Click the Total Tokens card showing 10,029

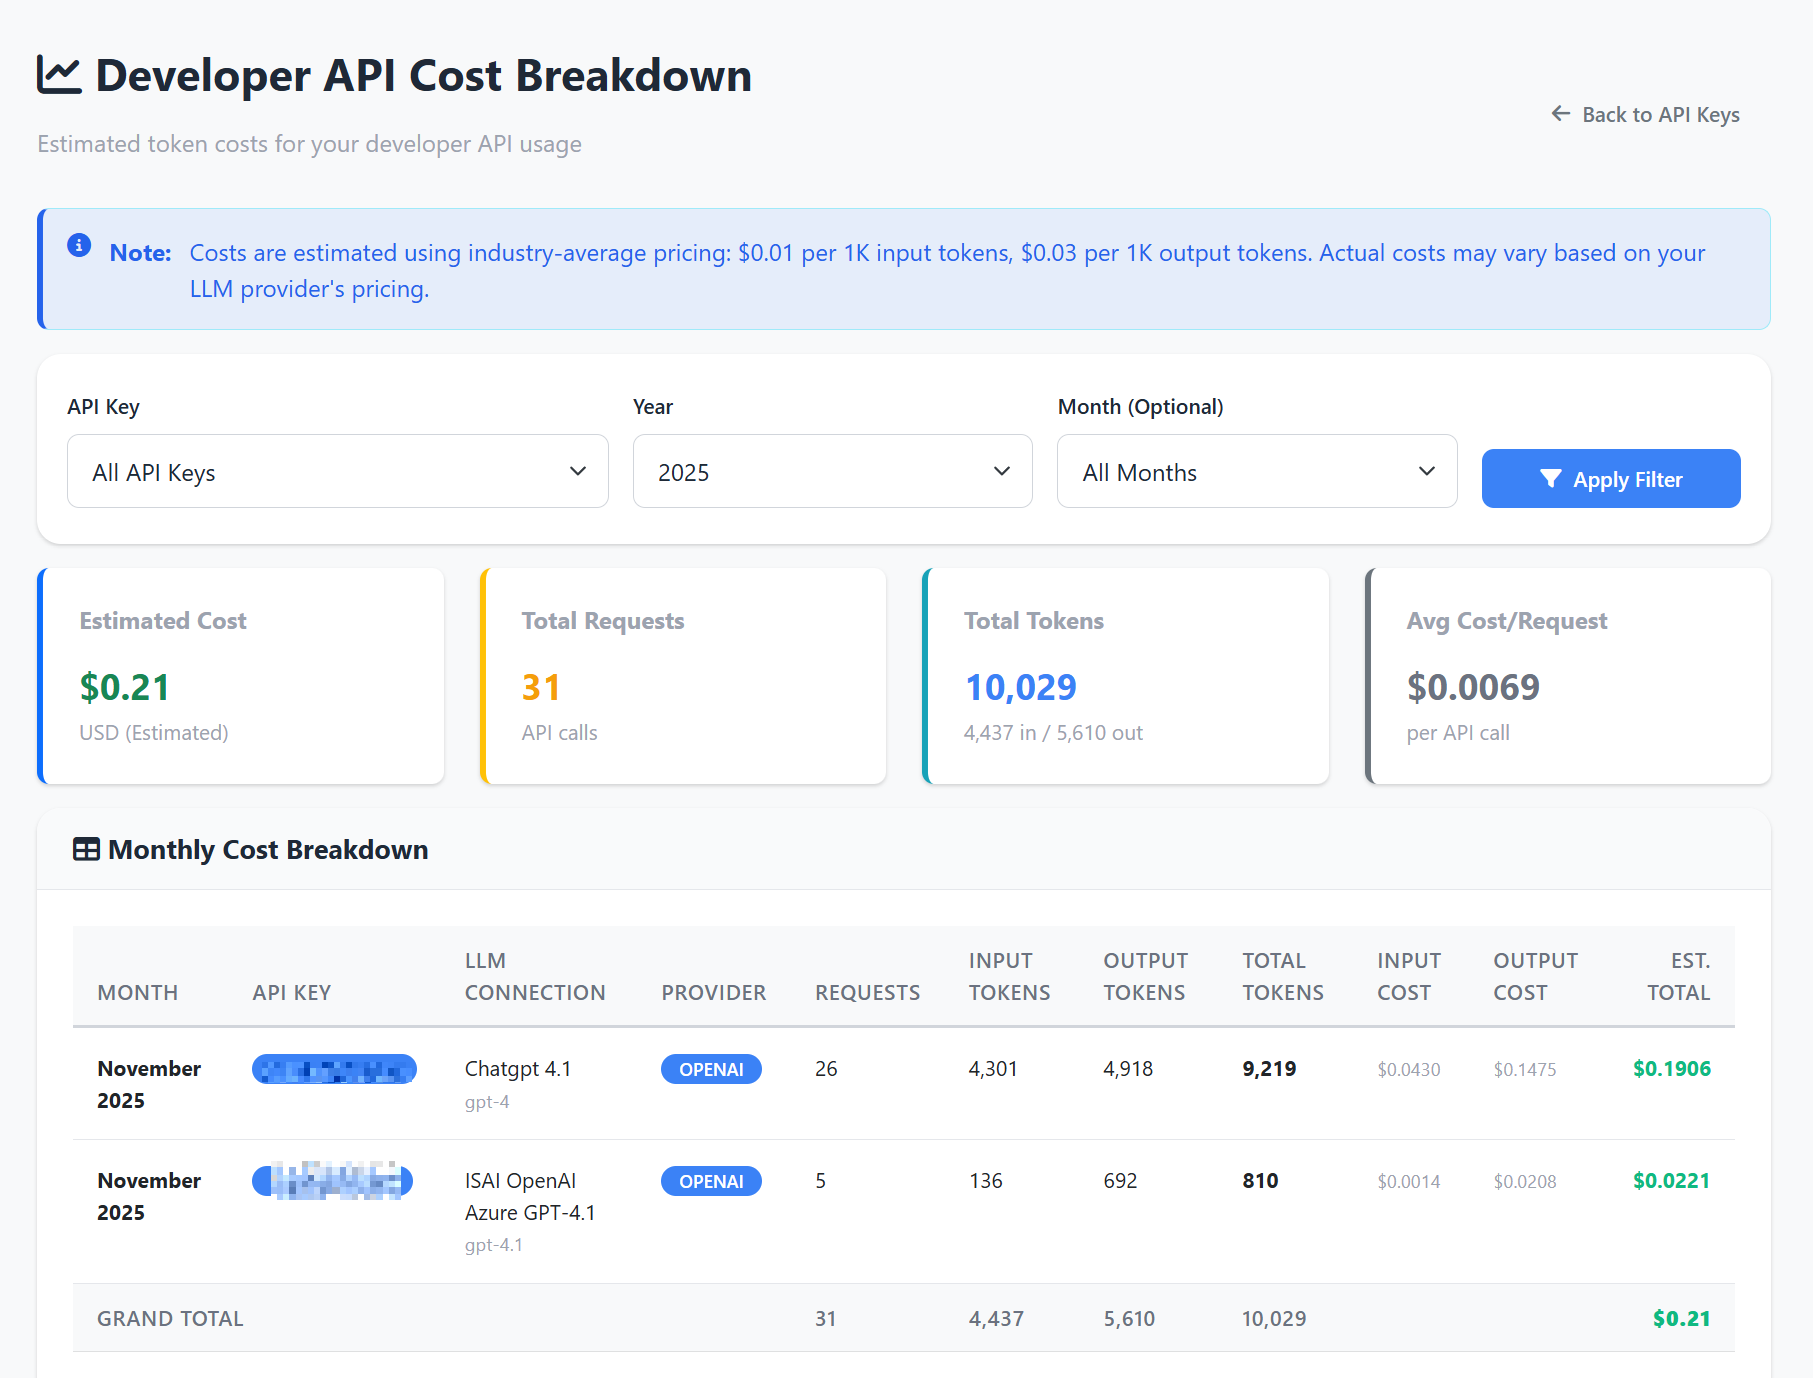pos(1125,676)
